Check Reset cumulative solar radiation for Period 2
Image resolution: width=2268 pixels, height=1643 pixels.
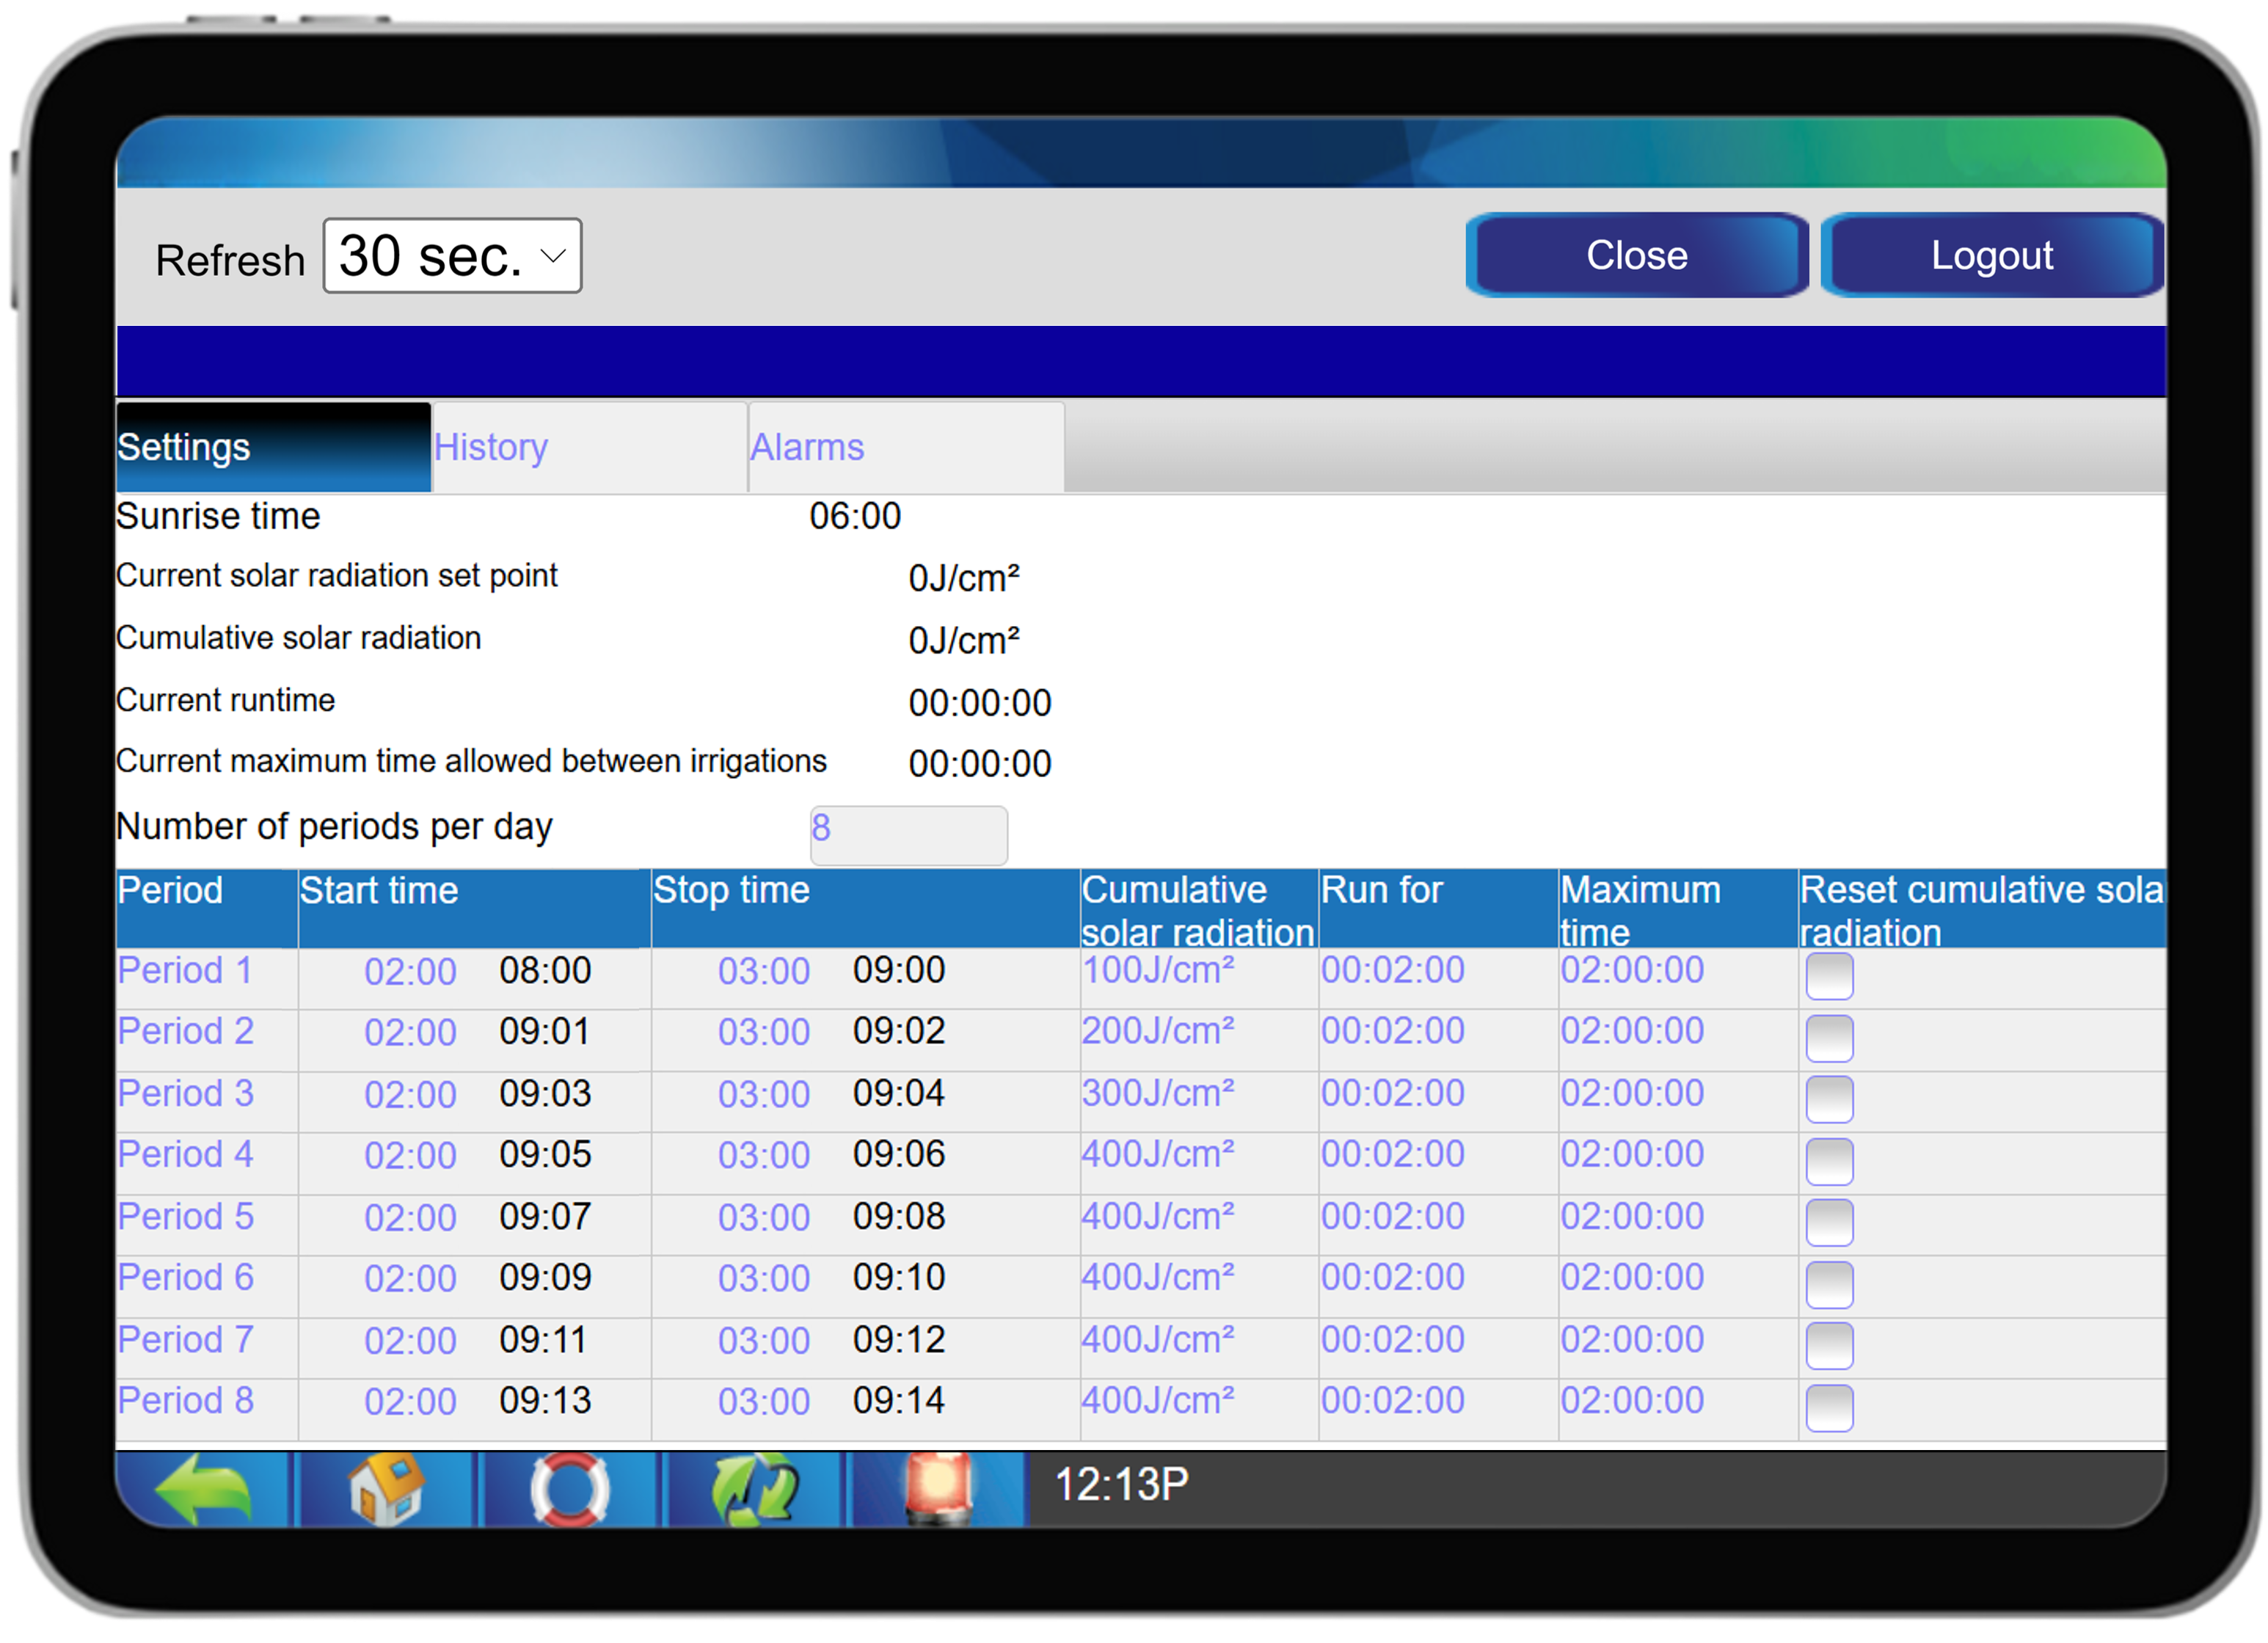coord(1829,1038)
